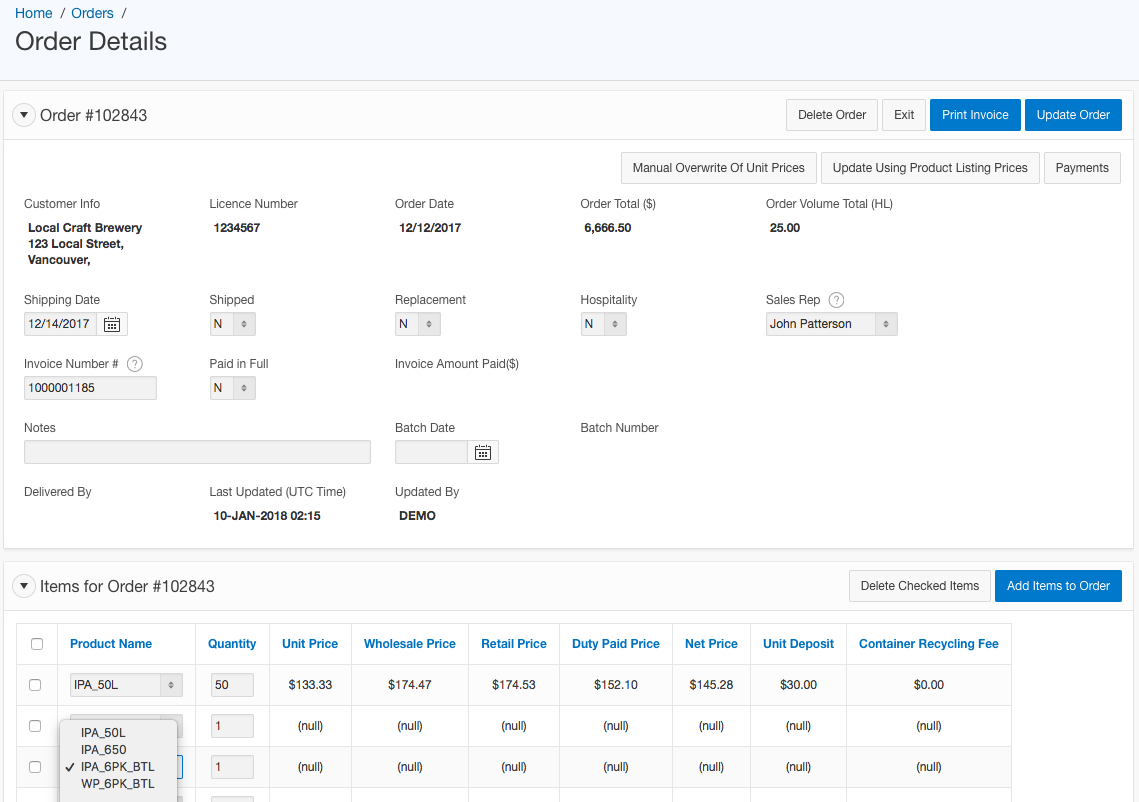Check the IPA_50L row checkbox
Viewport: 1139px width, 802px height.
point(35,685)
